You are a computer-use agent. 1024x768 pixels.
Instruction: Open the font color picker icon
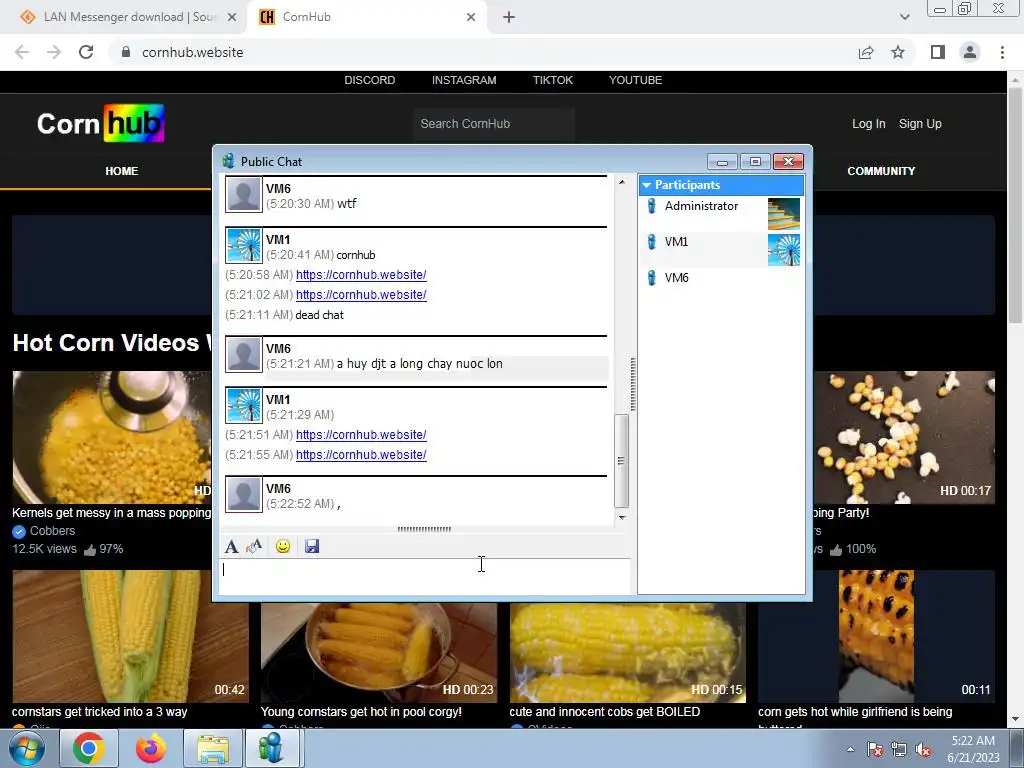click(x=254, y=546)
